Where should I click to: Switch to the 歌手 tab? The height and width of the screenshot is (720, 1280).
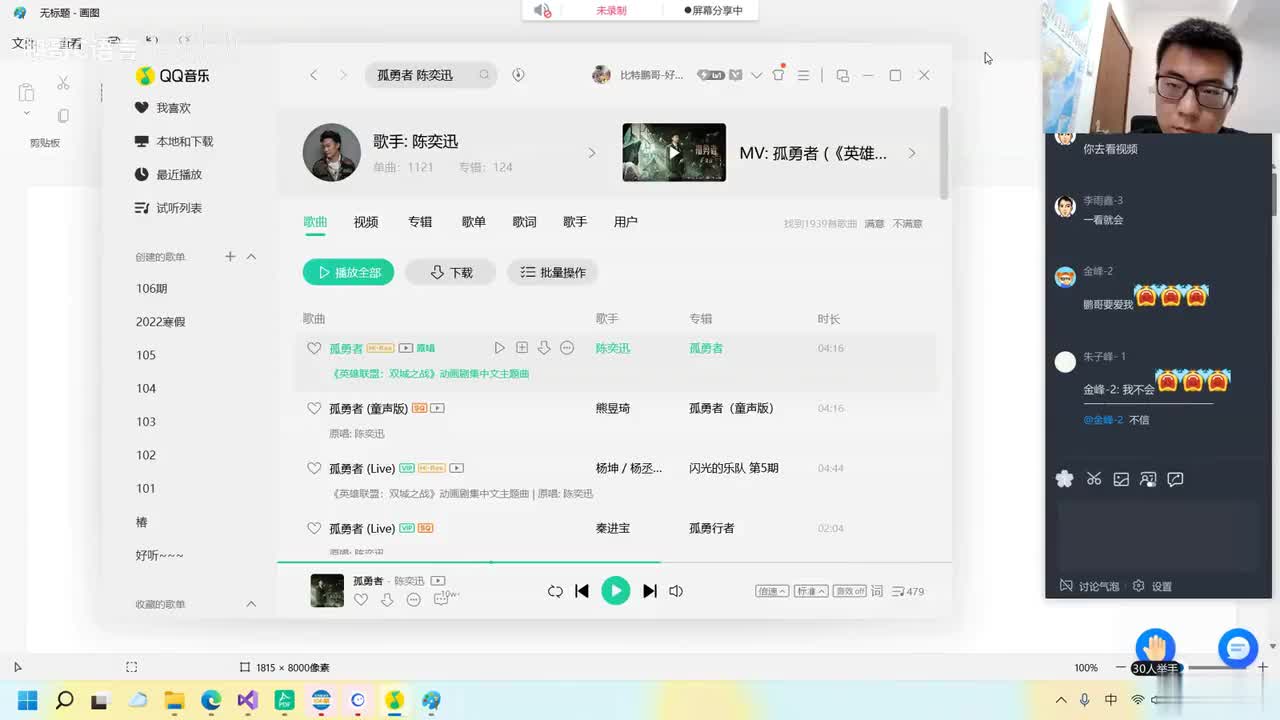[575, 222]
